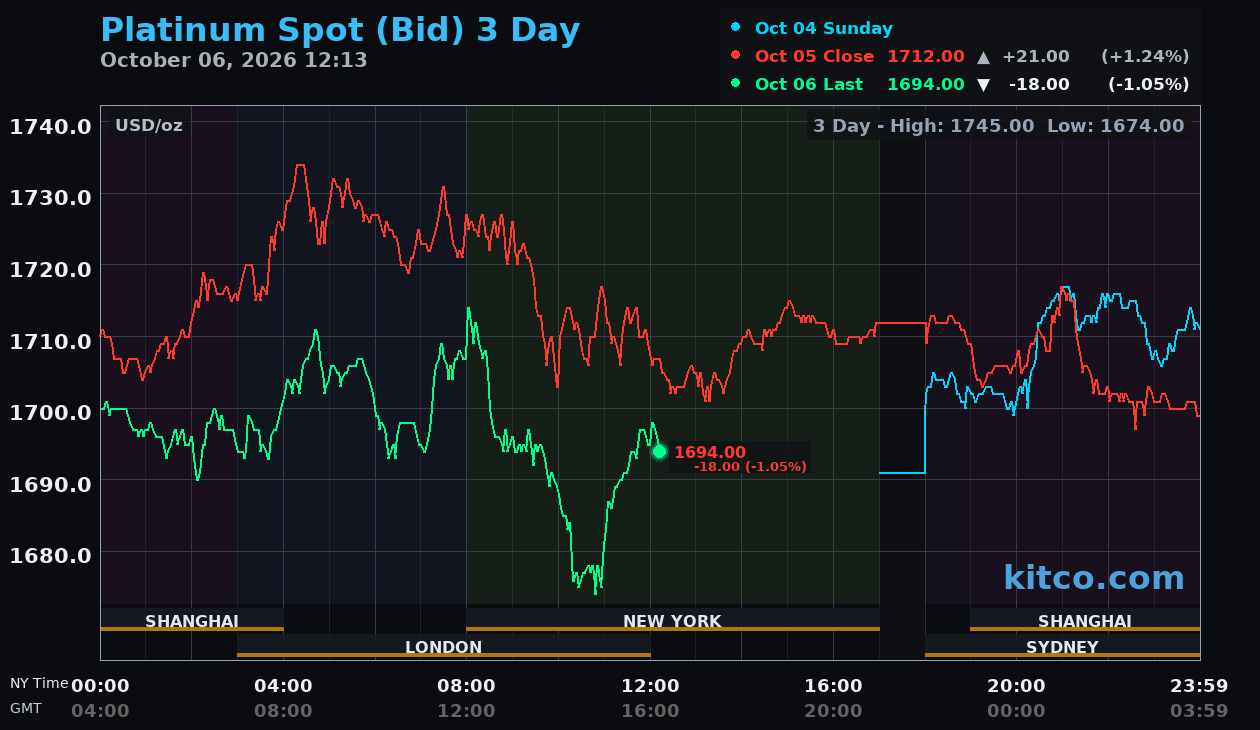Click the NY time 23:59 tick label
1260x730 pixels.
1199,686
